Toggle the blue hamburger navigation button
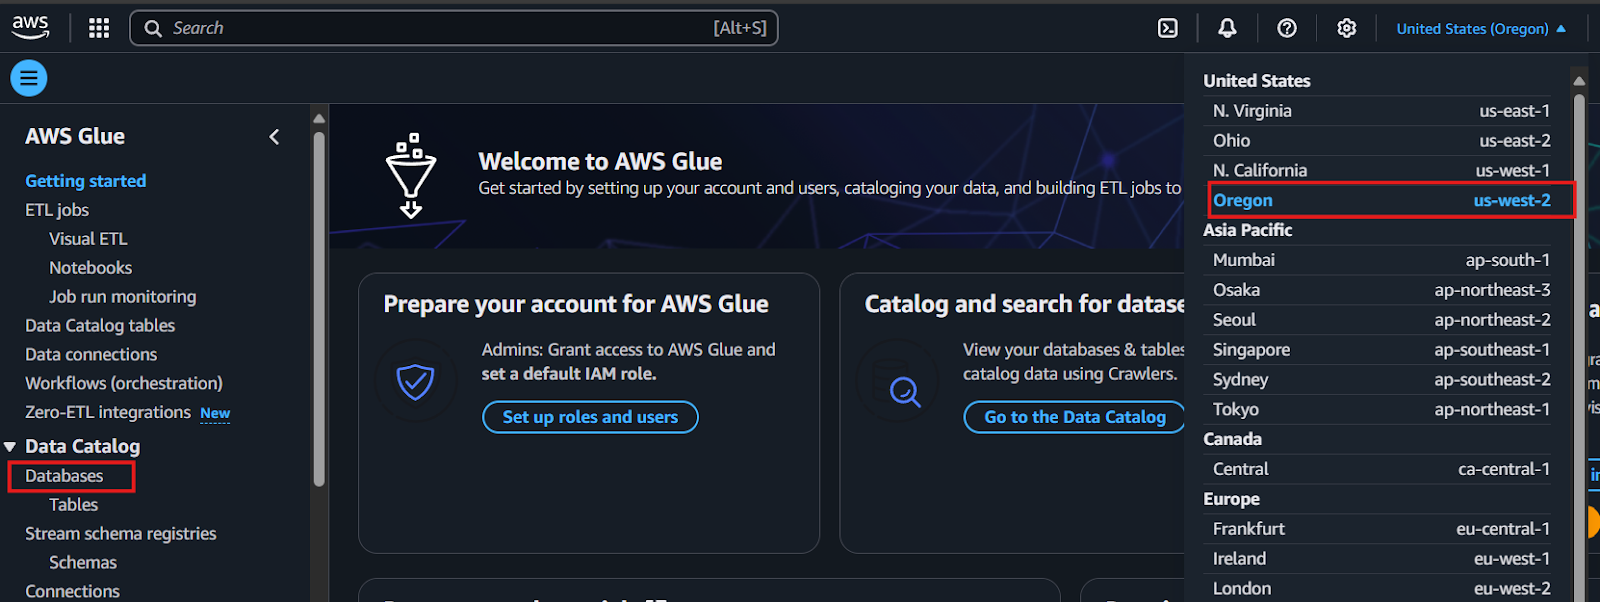Image resolution: width=1600 pixels, height=602 pixels. [x=29, y=78]
